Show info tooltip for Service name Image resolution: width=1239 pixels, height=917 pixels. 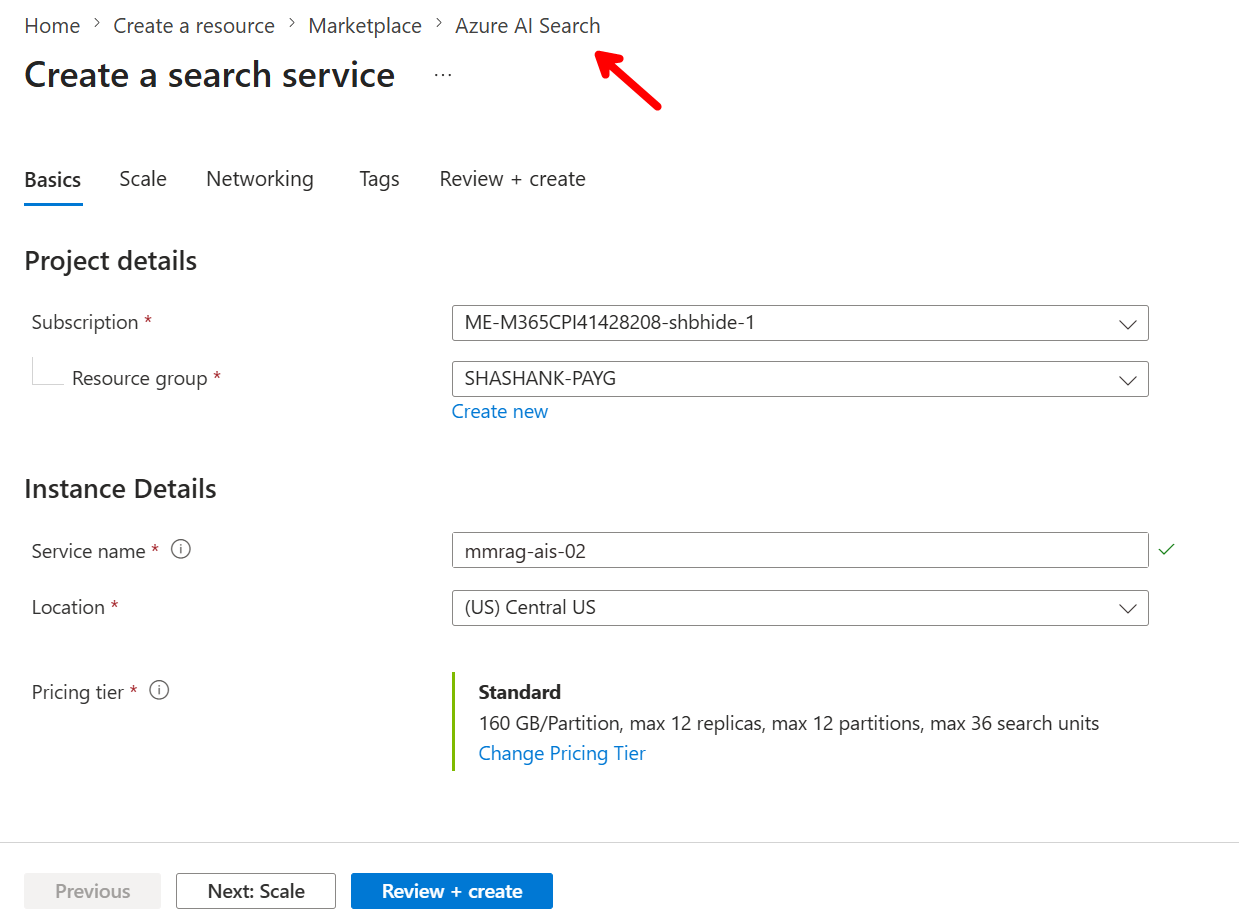coord(181,549)
